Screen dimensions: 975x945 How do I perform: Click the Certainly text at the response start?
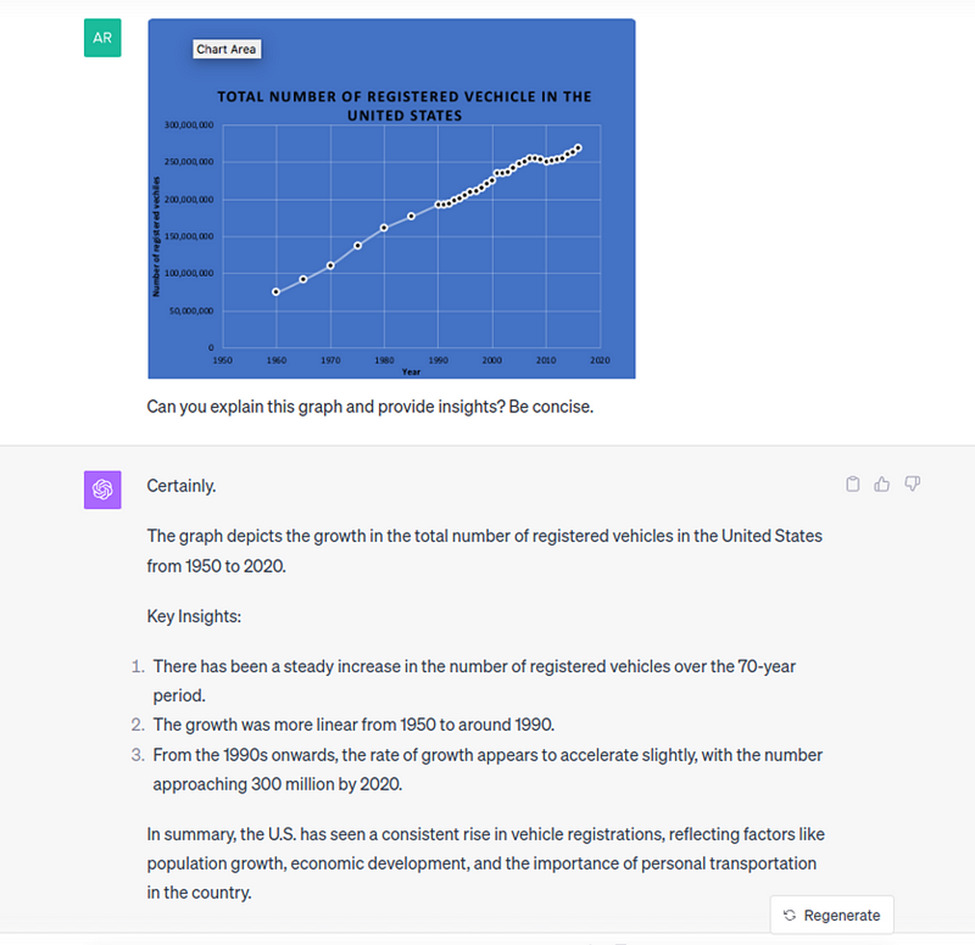(x=181, y=486)
